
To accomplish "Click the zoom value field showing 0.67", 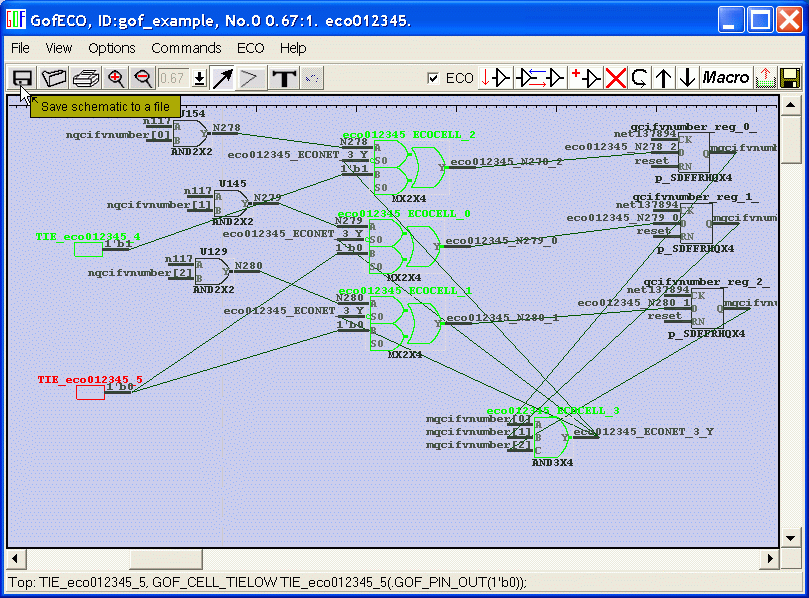I will click(173, 78).
